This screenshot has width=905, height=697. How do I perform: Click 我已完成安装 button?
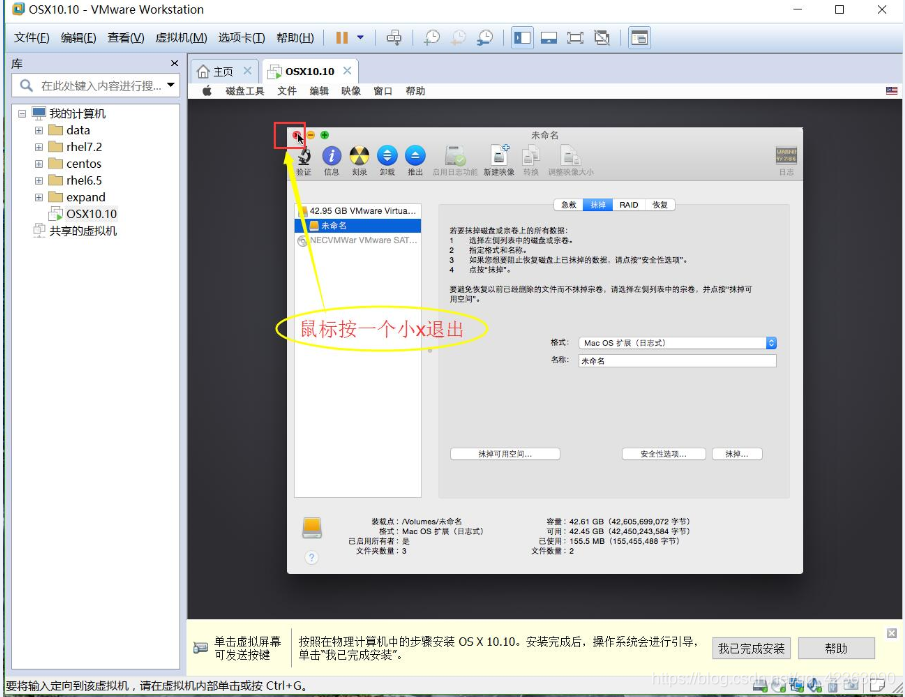tap(751, 649)
